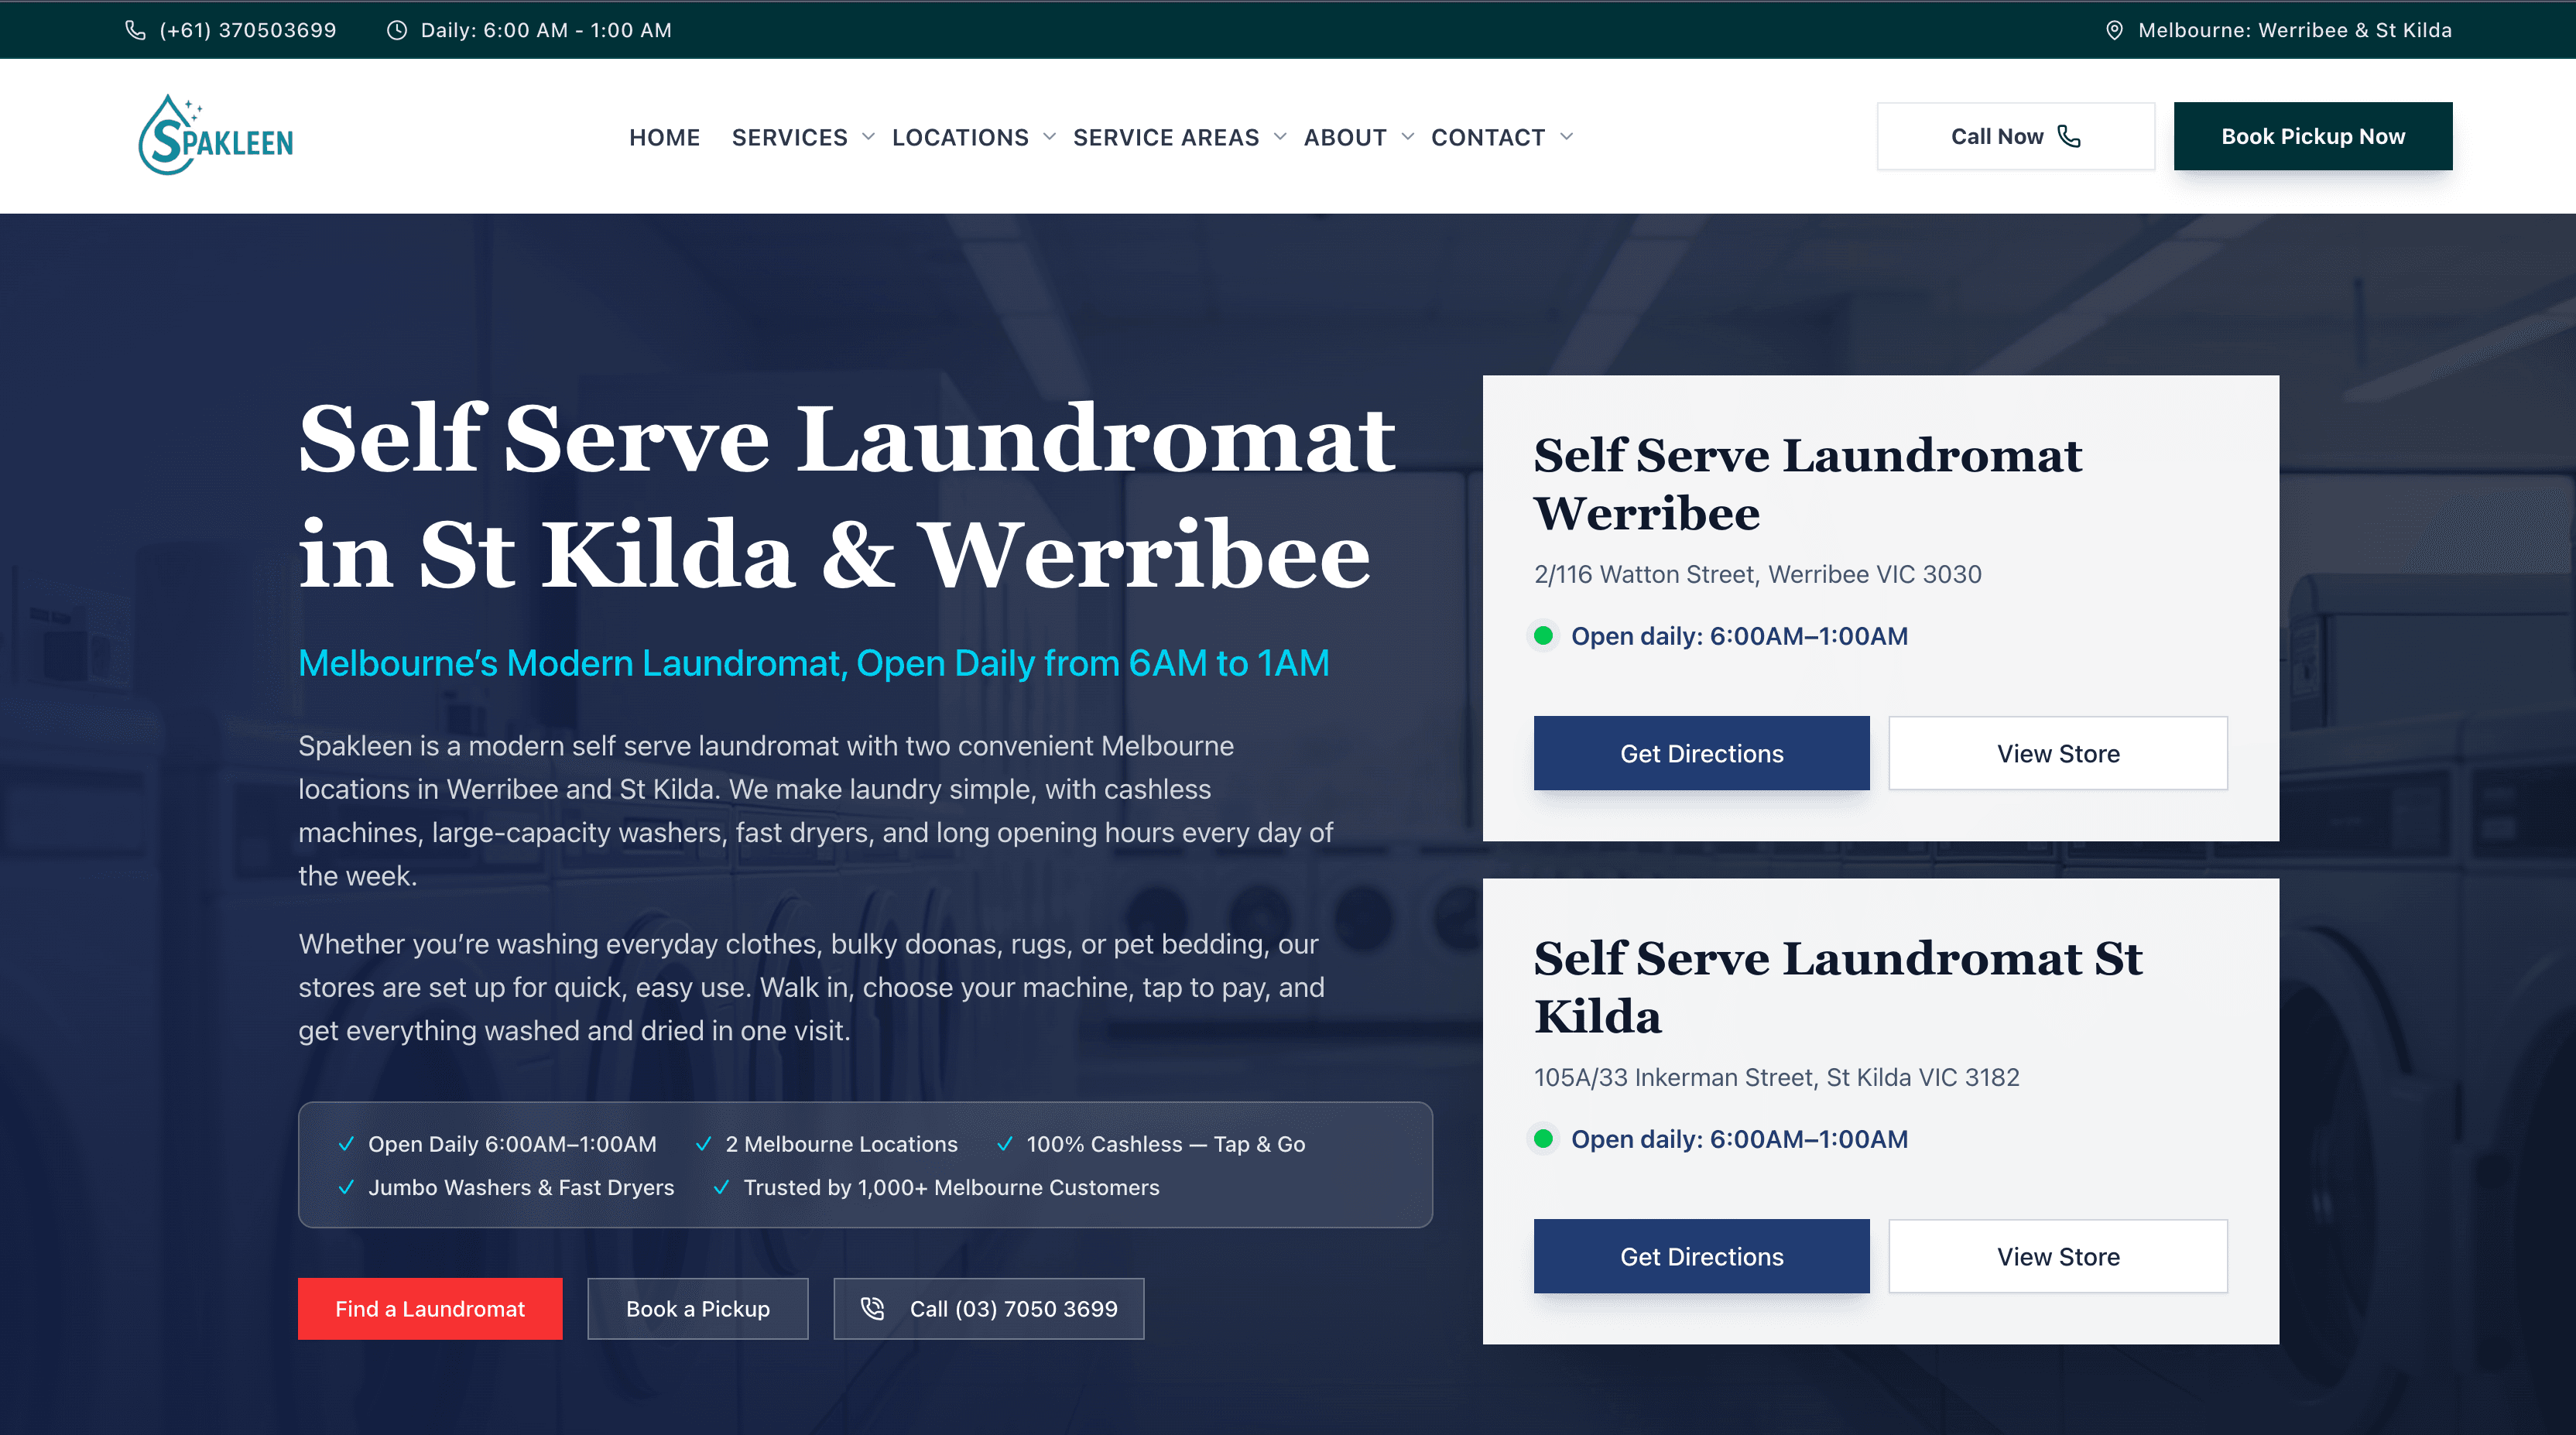Image resolution: width=2576 pixels, height=1435 pixels.
Task: Go to the HOME menu item
Action: coord(664,137)
